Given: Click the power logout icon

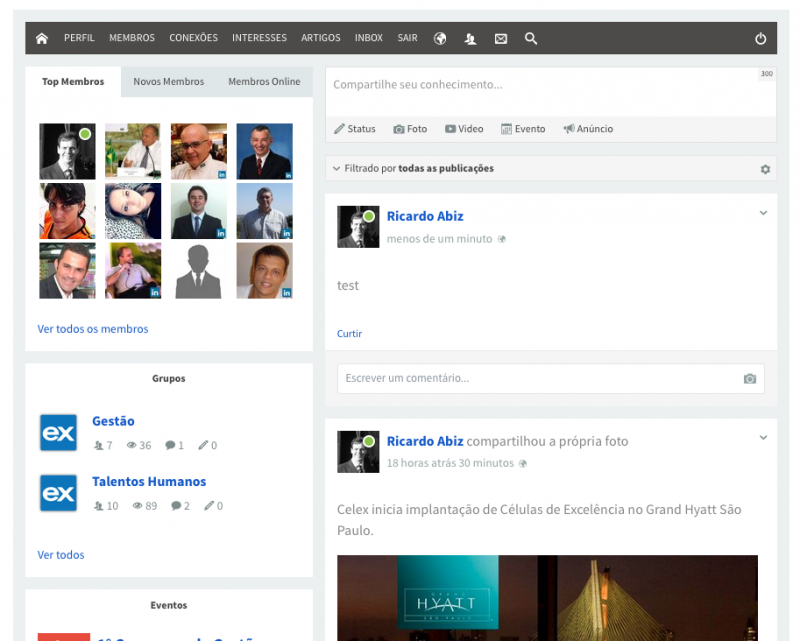Looking at the screenshot, I should 761,38.
